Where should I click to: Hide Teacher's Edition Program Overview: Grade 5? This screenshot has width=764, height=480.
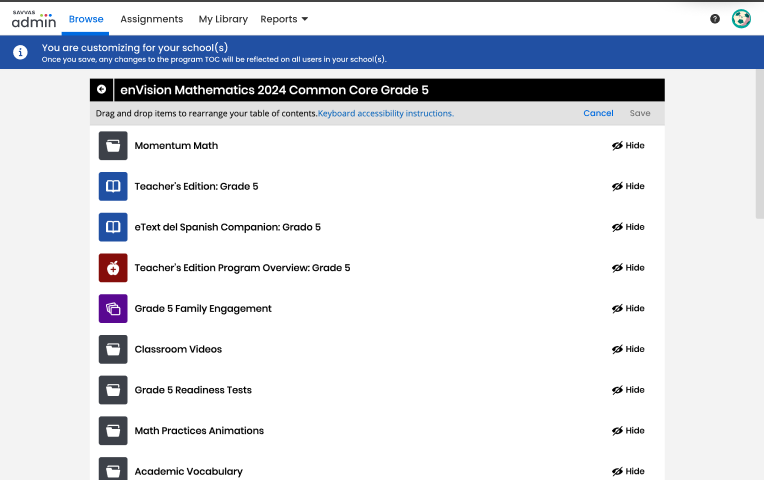click(x=628, y=268)
